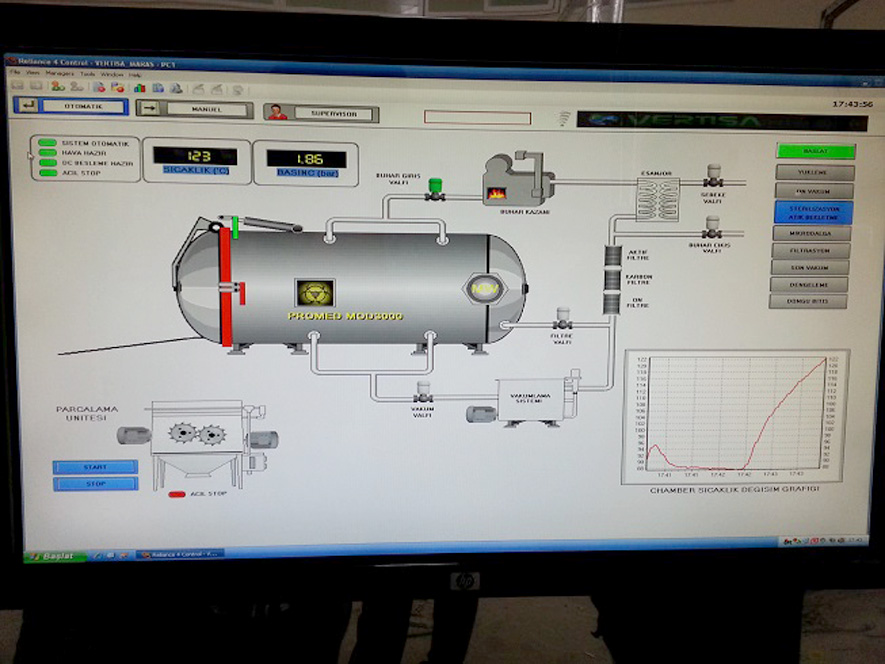The height and width of the screenshot is (664, 885).
Task: Click the grey user logout toolbar icon
Action: tap(77, 87)
